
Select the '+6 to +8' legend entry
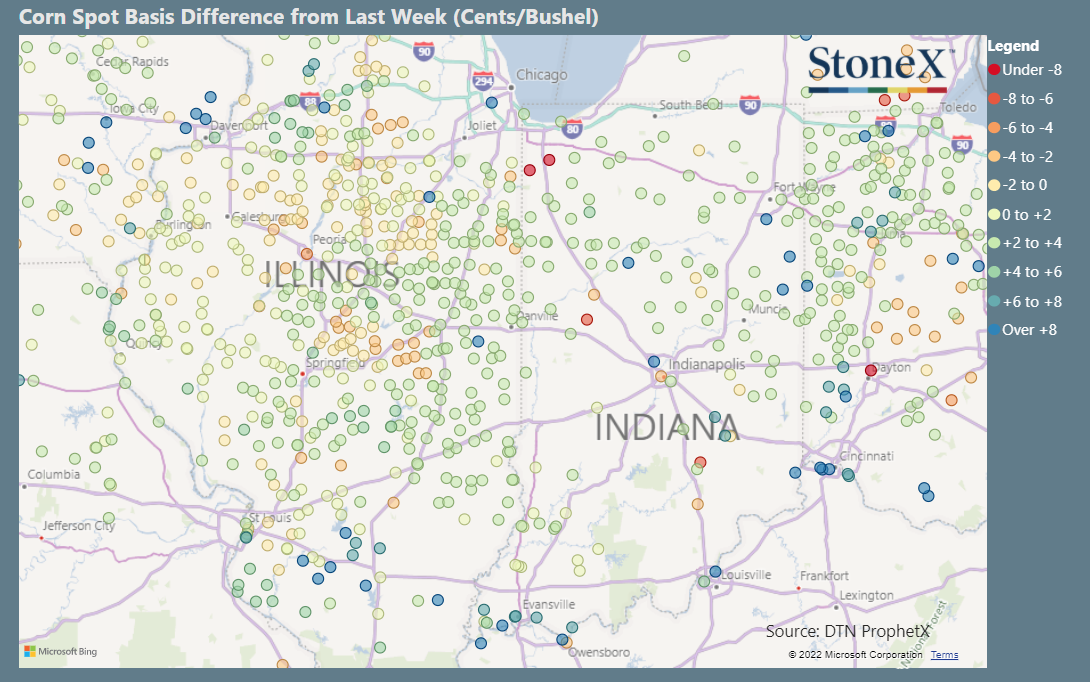(x=1025, y=302)
